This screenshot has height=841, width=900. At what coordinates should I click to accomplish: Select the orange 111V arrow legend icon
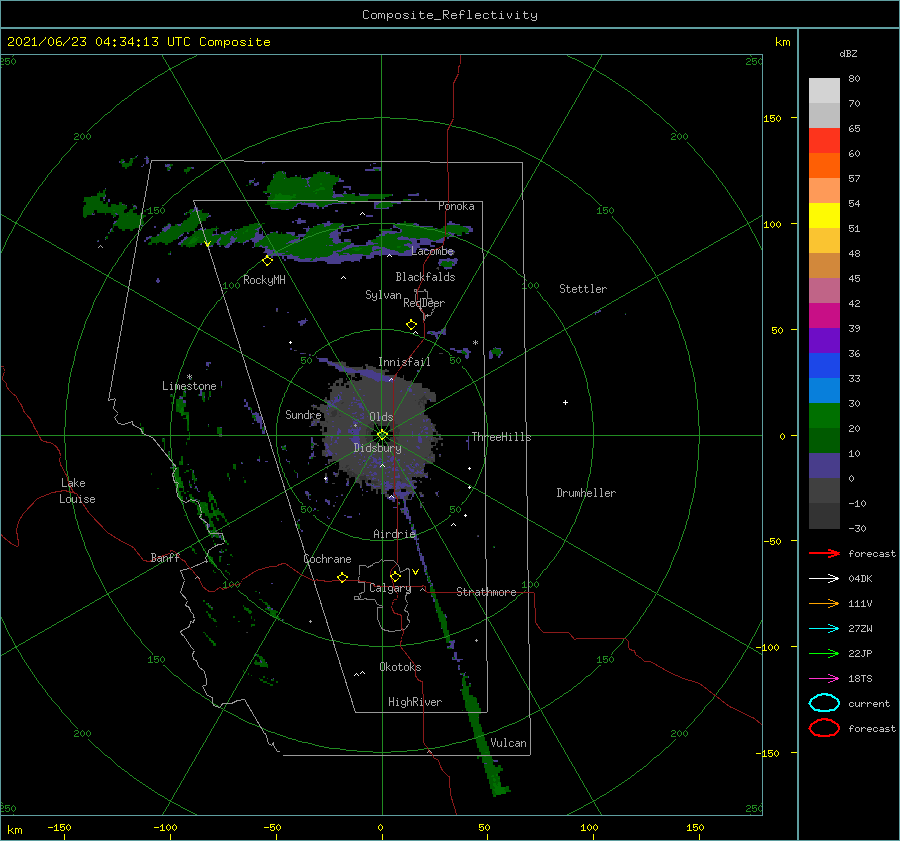coord(824,603)
